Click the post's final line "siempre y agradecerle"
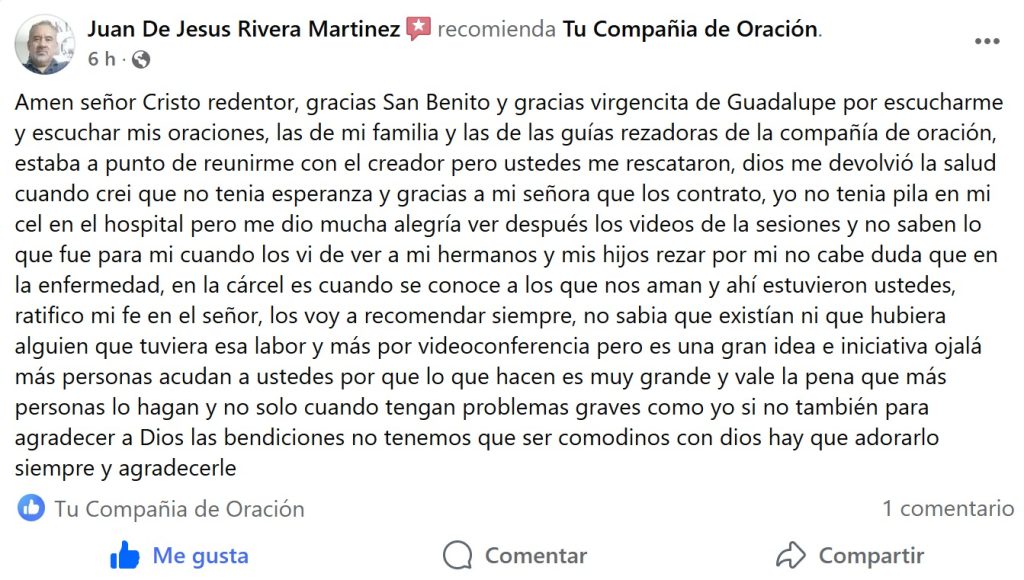 click(126, 466)
